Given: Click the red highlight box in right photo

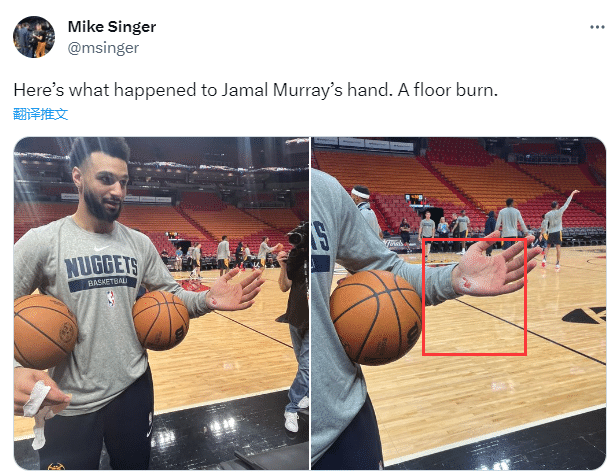Looking at the screenshot, I should 474,296.
